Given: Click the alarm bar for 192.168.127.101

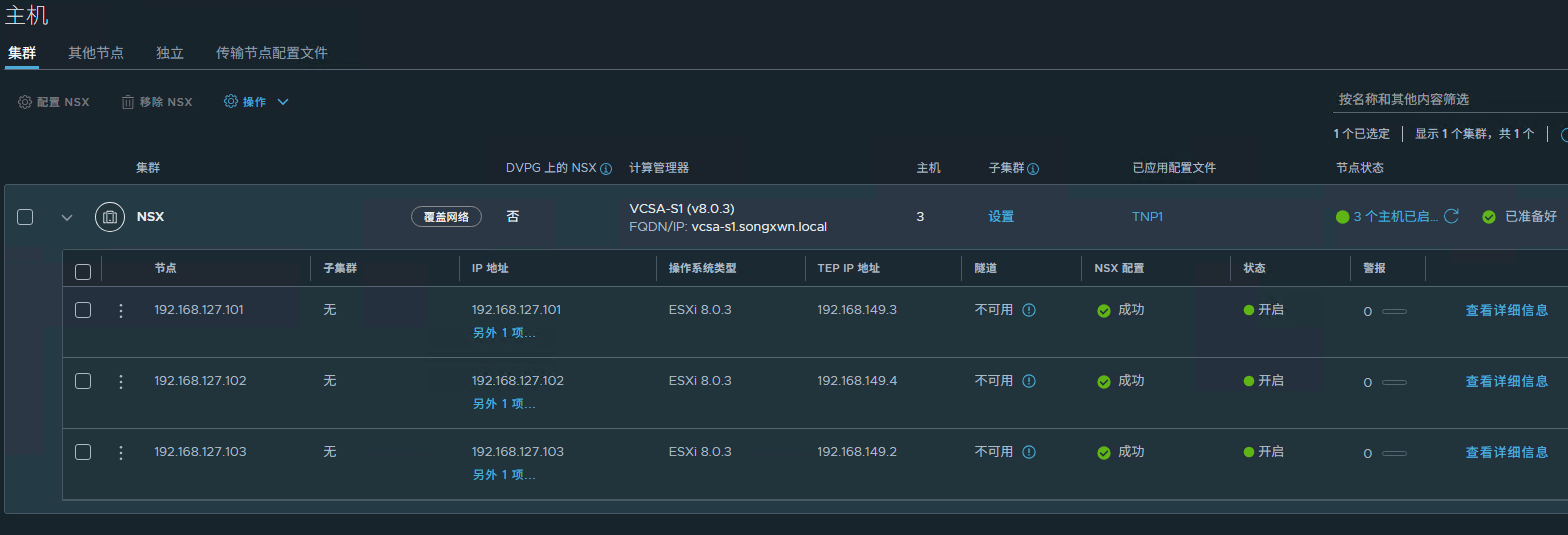Looking at the screenshot, I should (x=1394, y=311).
